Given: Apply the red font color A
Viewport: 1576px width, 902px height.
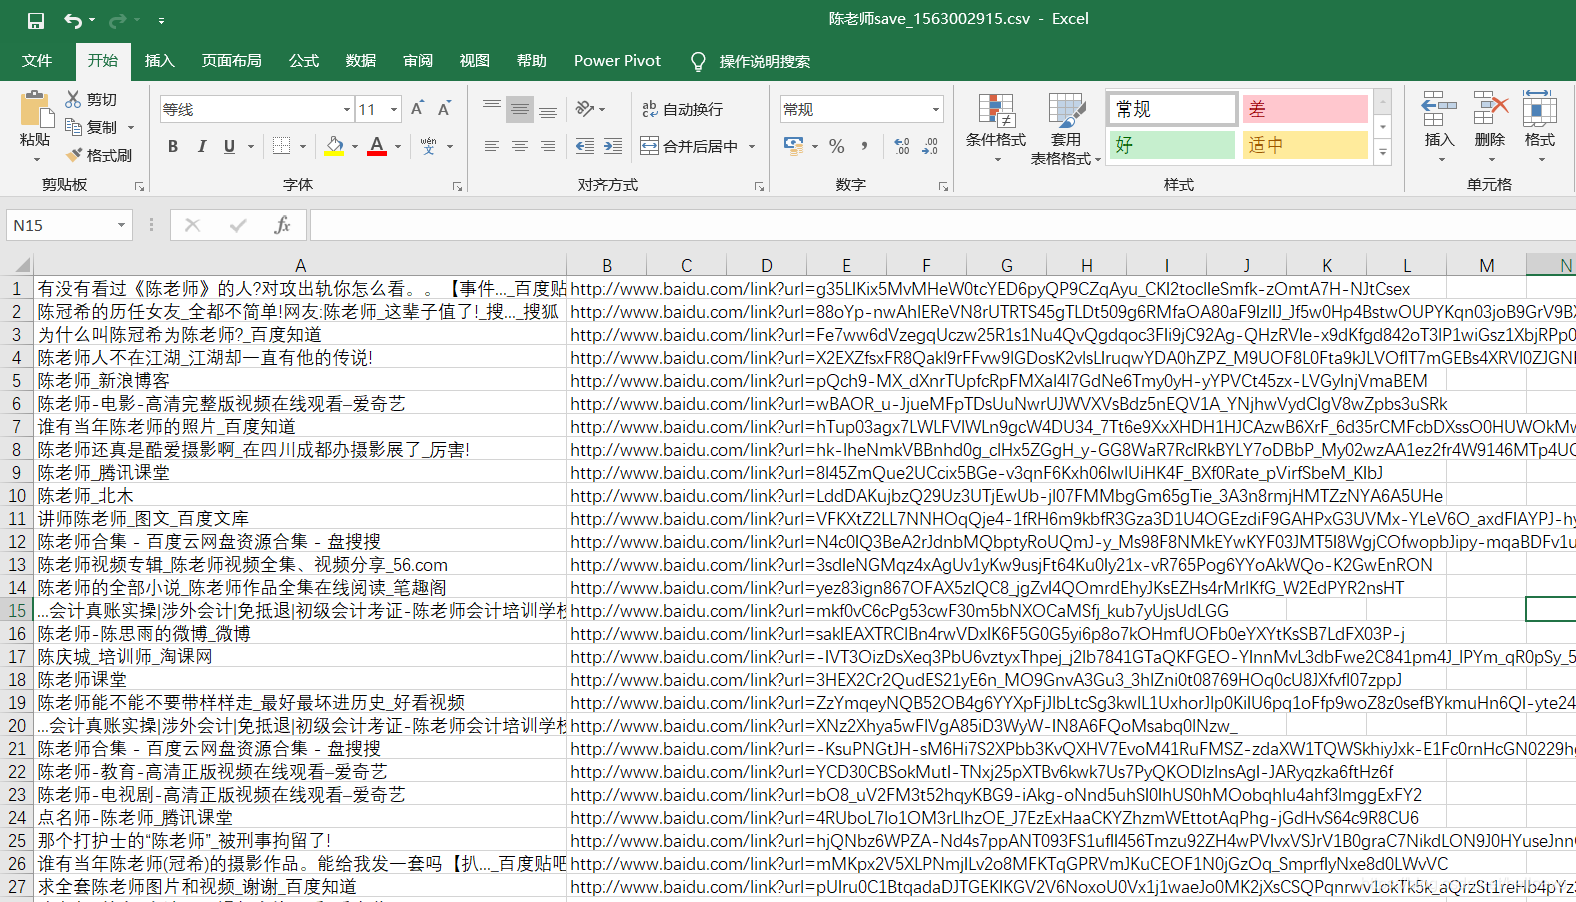Looking at the screenshot, I should [377, 146].
